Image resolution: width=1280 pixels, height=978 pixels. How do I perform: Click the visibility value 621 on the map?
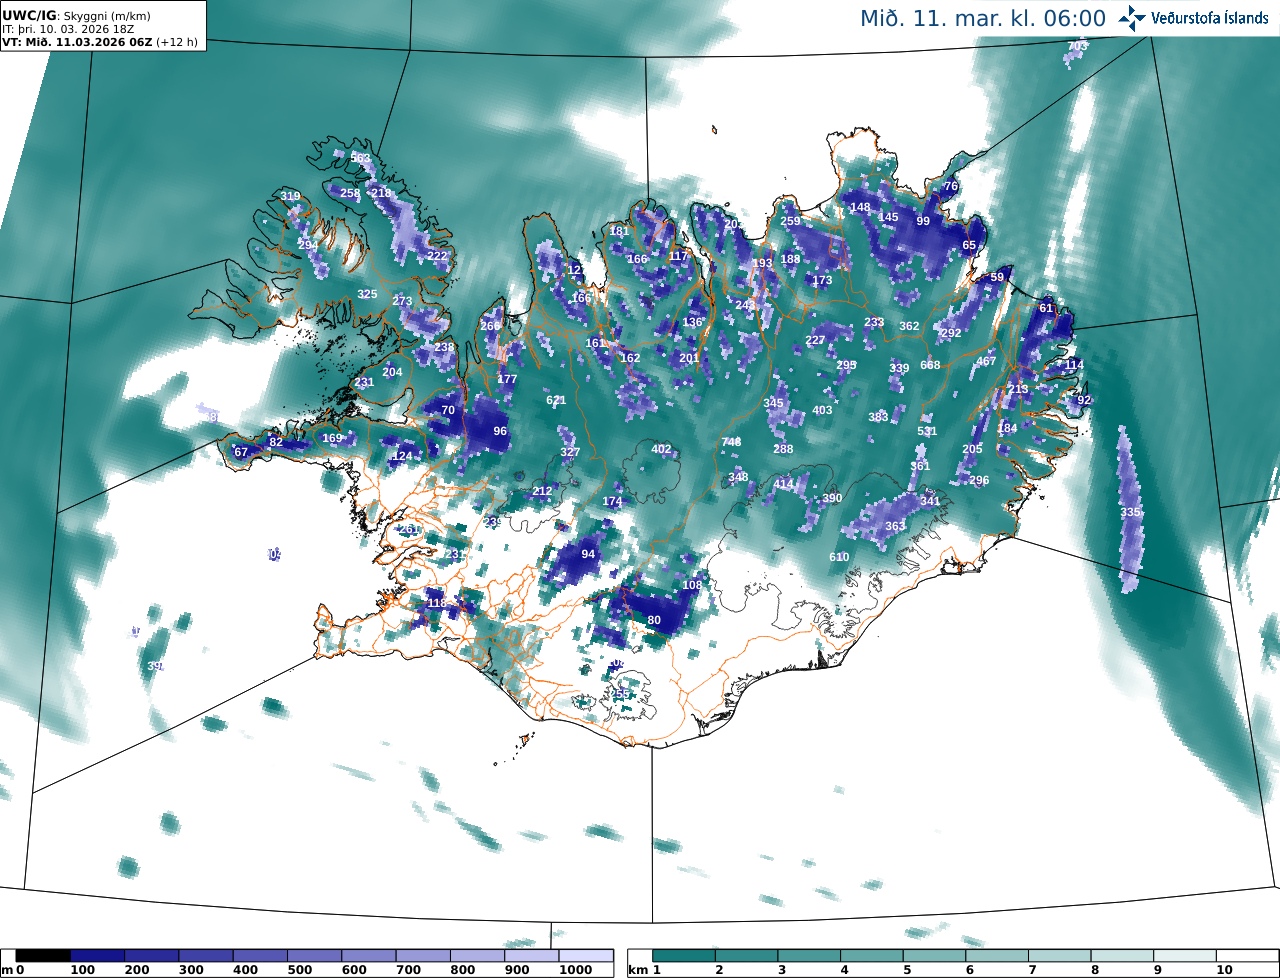pos(556,400)
